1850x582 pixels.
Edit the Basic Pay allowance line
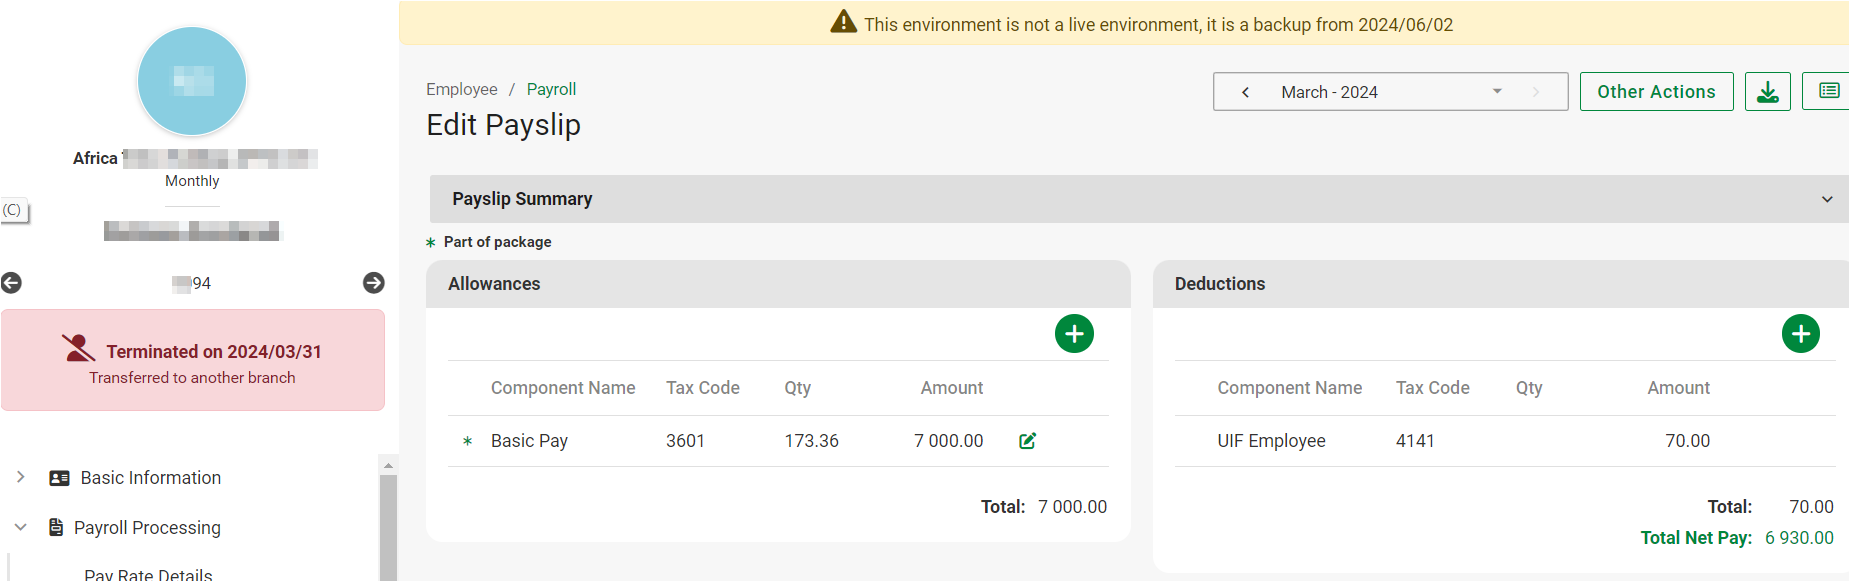tap(1027, 441)
